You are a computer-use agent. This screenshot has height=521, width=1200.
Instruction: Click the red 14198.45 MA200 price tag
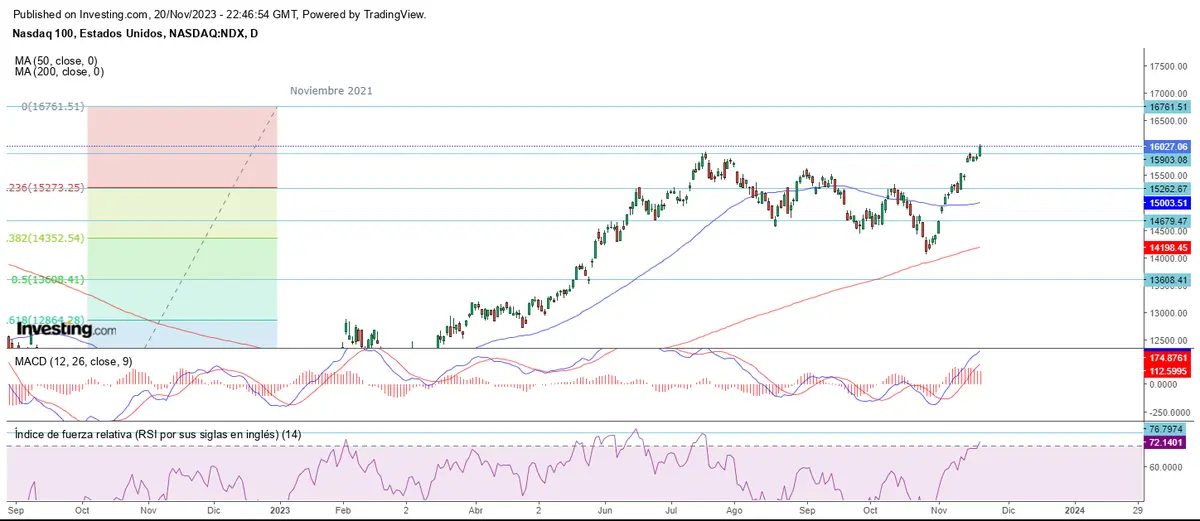(1168, 247)
